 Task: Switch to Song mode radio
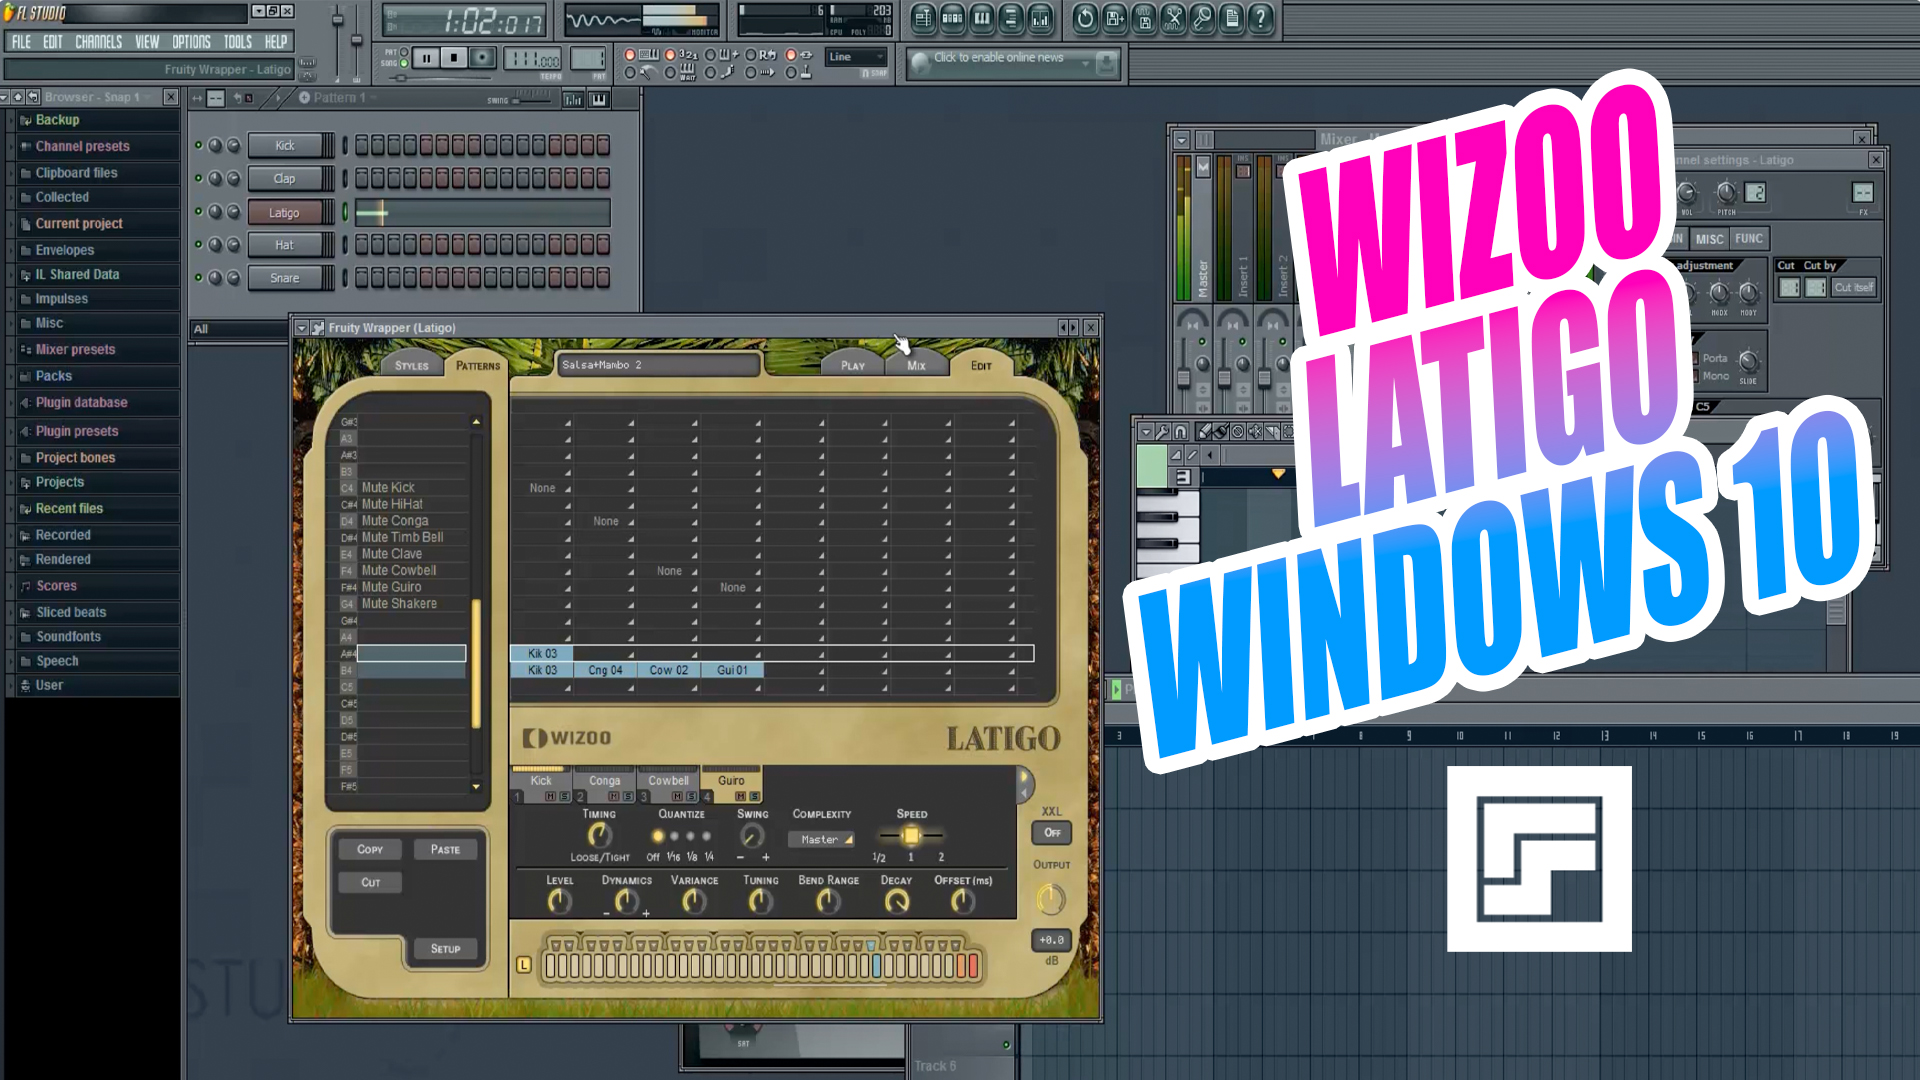pos(404,63)
